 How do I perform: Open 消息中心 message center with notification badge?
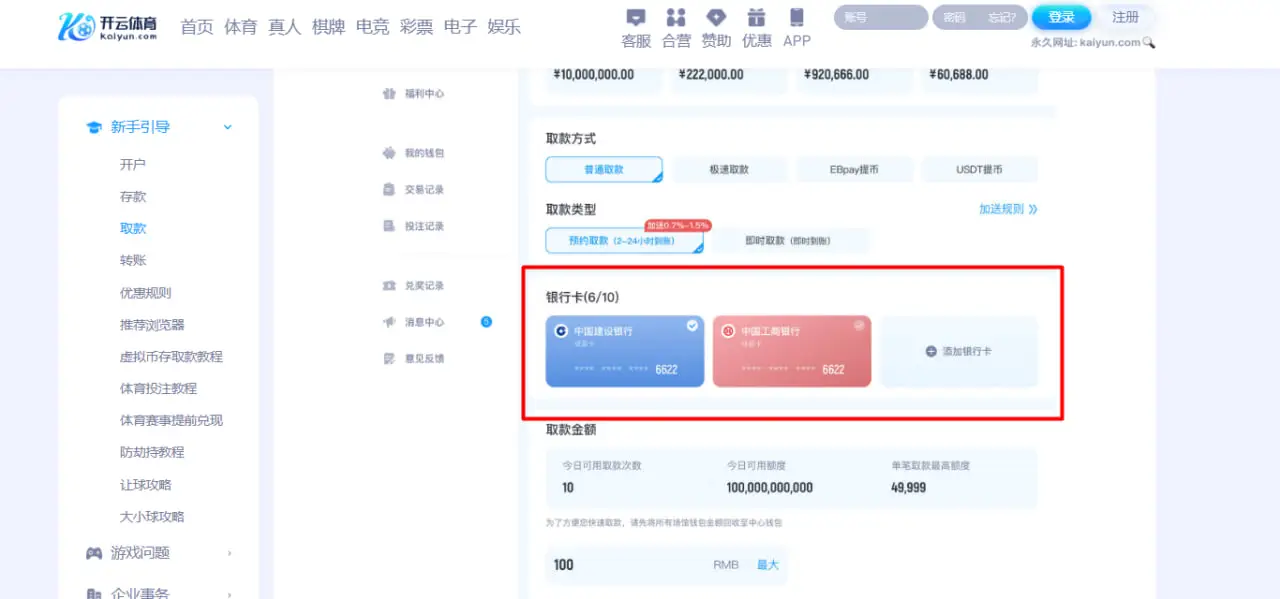click(426, 322)
